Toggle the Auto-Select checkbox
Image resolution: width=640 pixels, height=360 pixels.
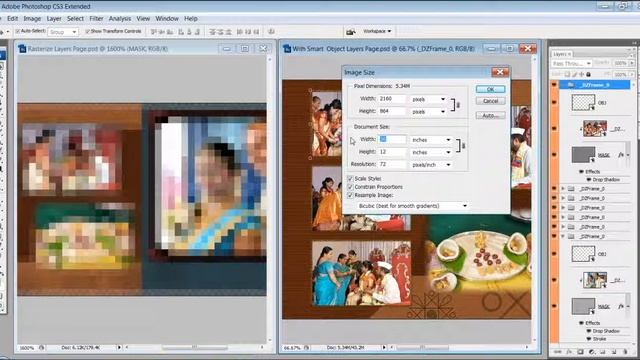(x=18, y=31)
